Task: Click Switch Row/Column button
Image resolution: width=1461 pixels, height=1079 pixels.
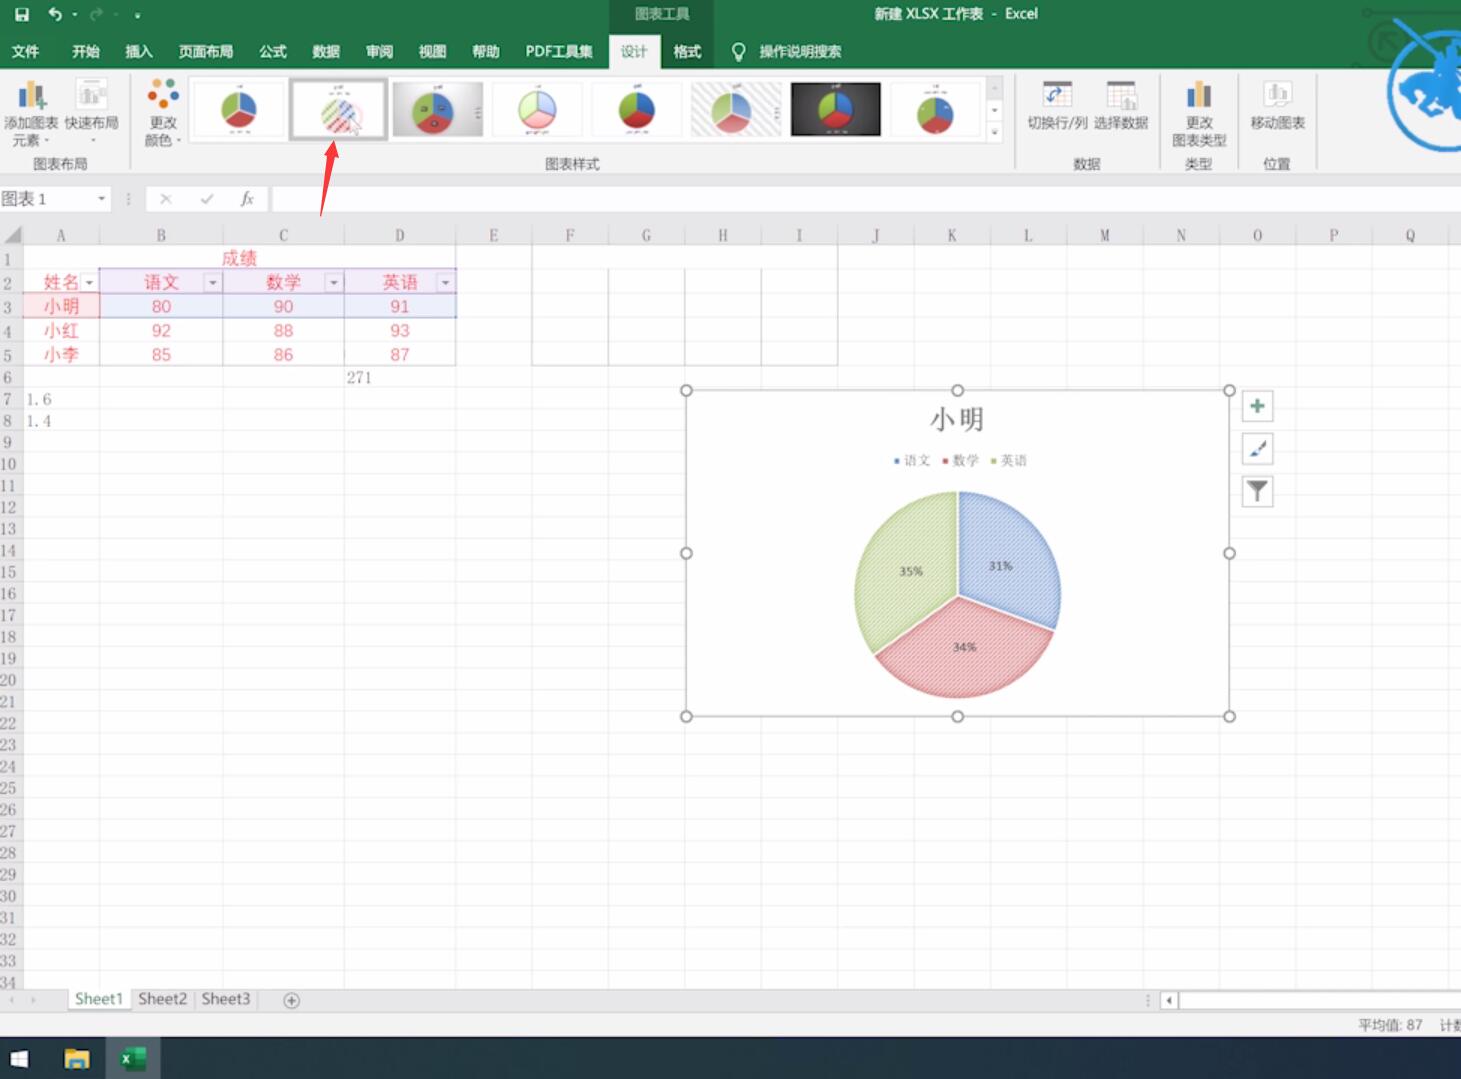Action: coord(1057,106)
